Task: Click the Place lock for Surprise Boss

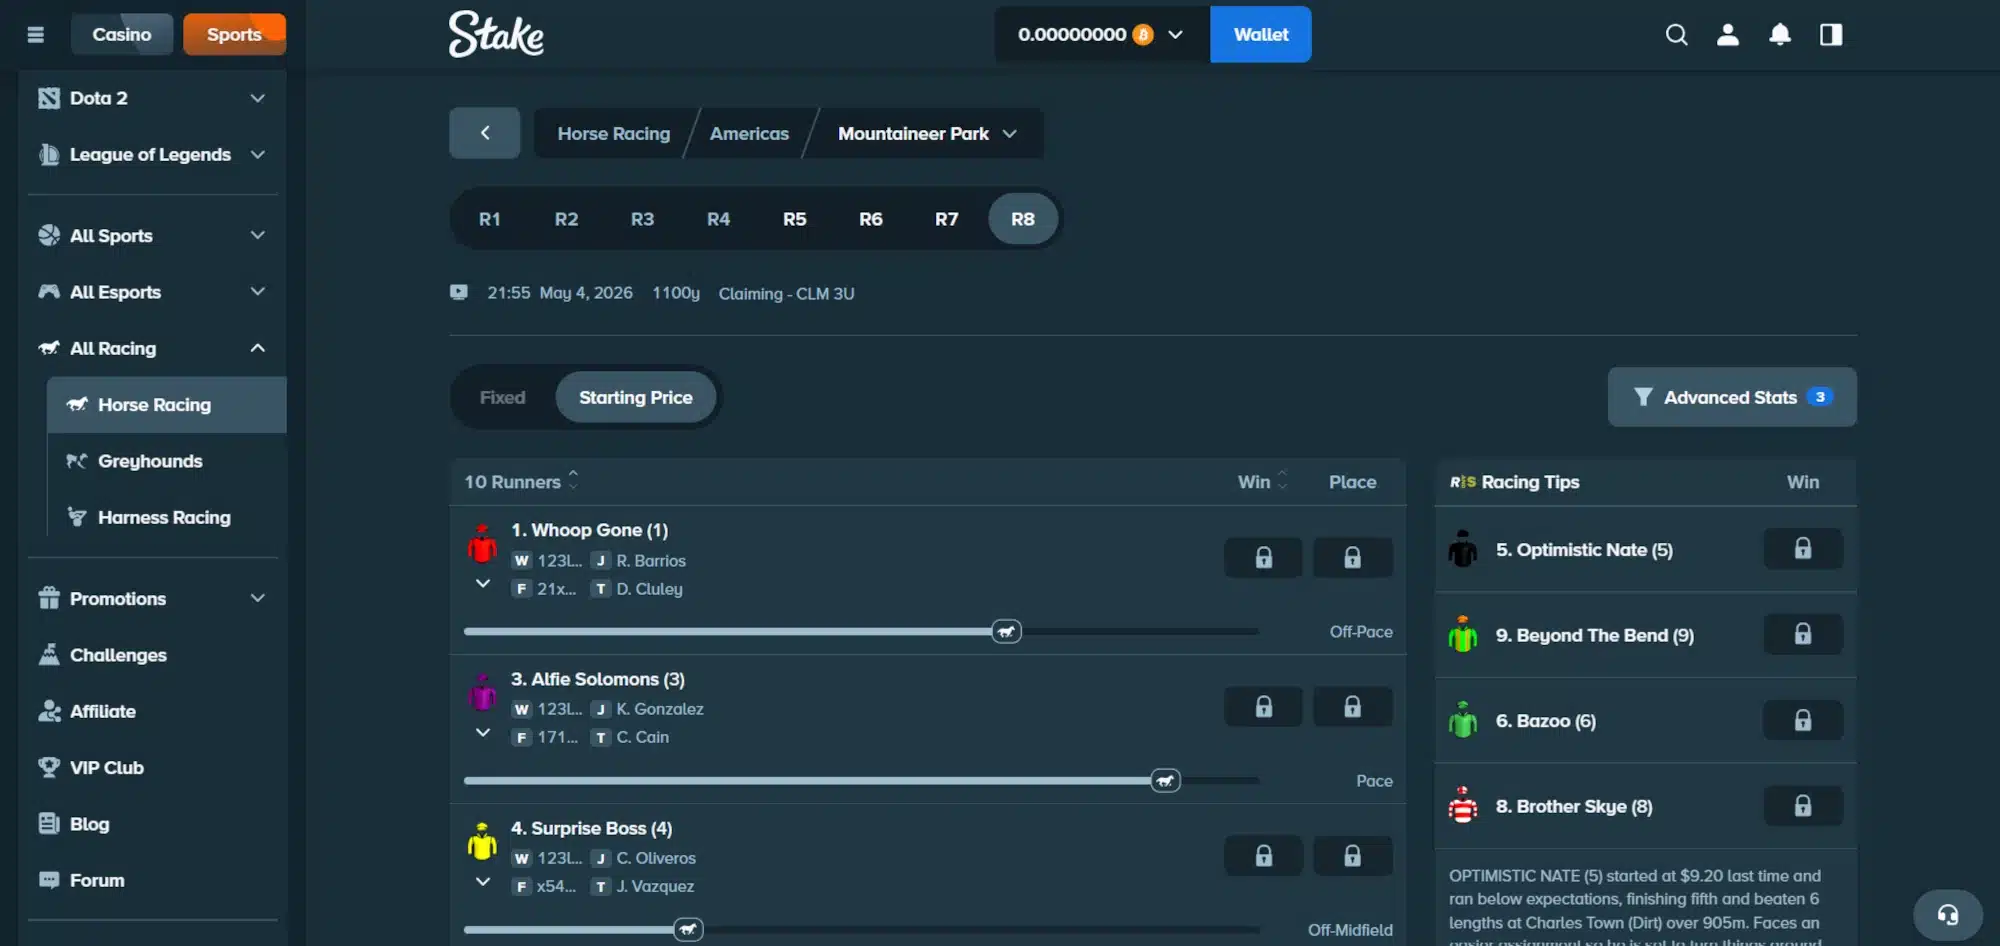Action: pyautogui.click(x=1352, y=856)
